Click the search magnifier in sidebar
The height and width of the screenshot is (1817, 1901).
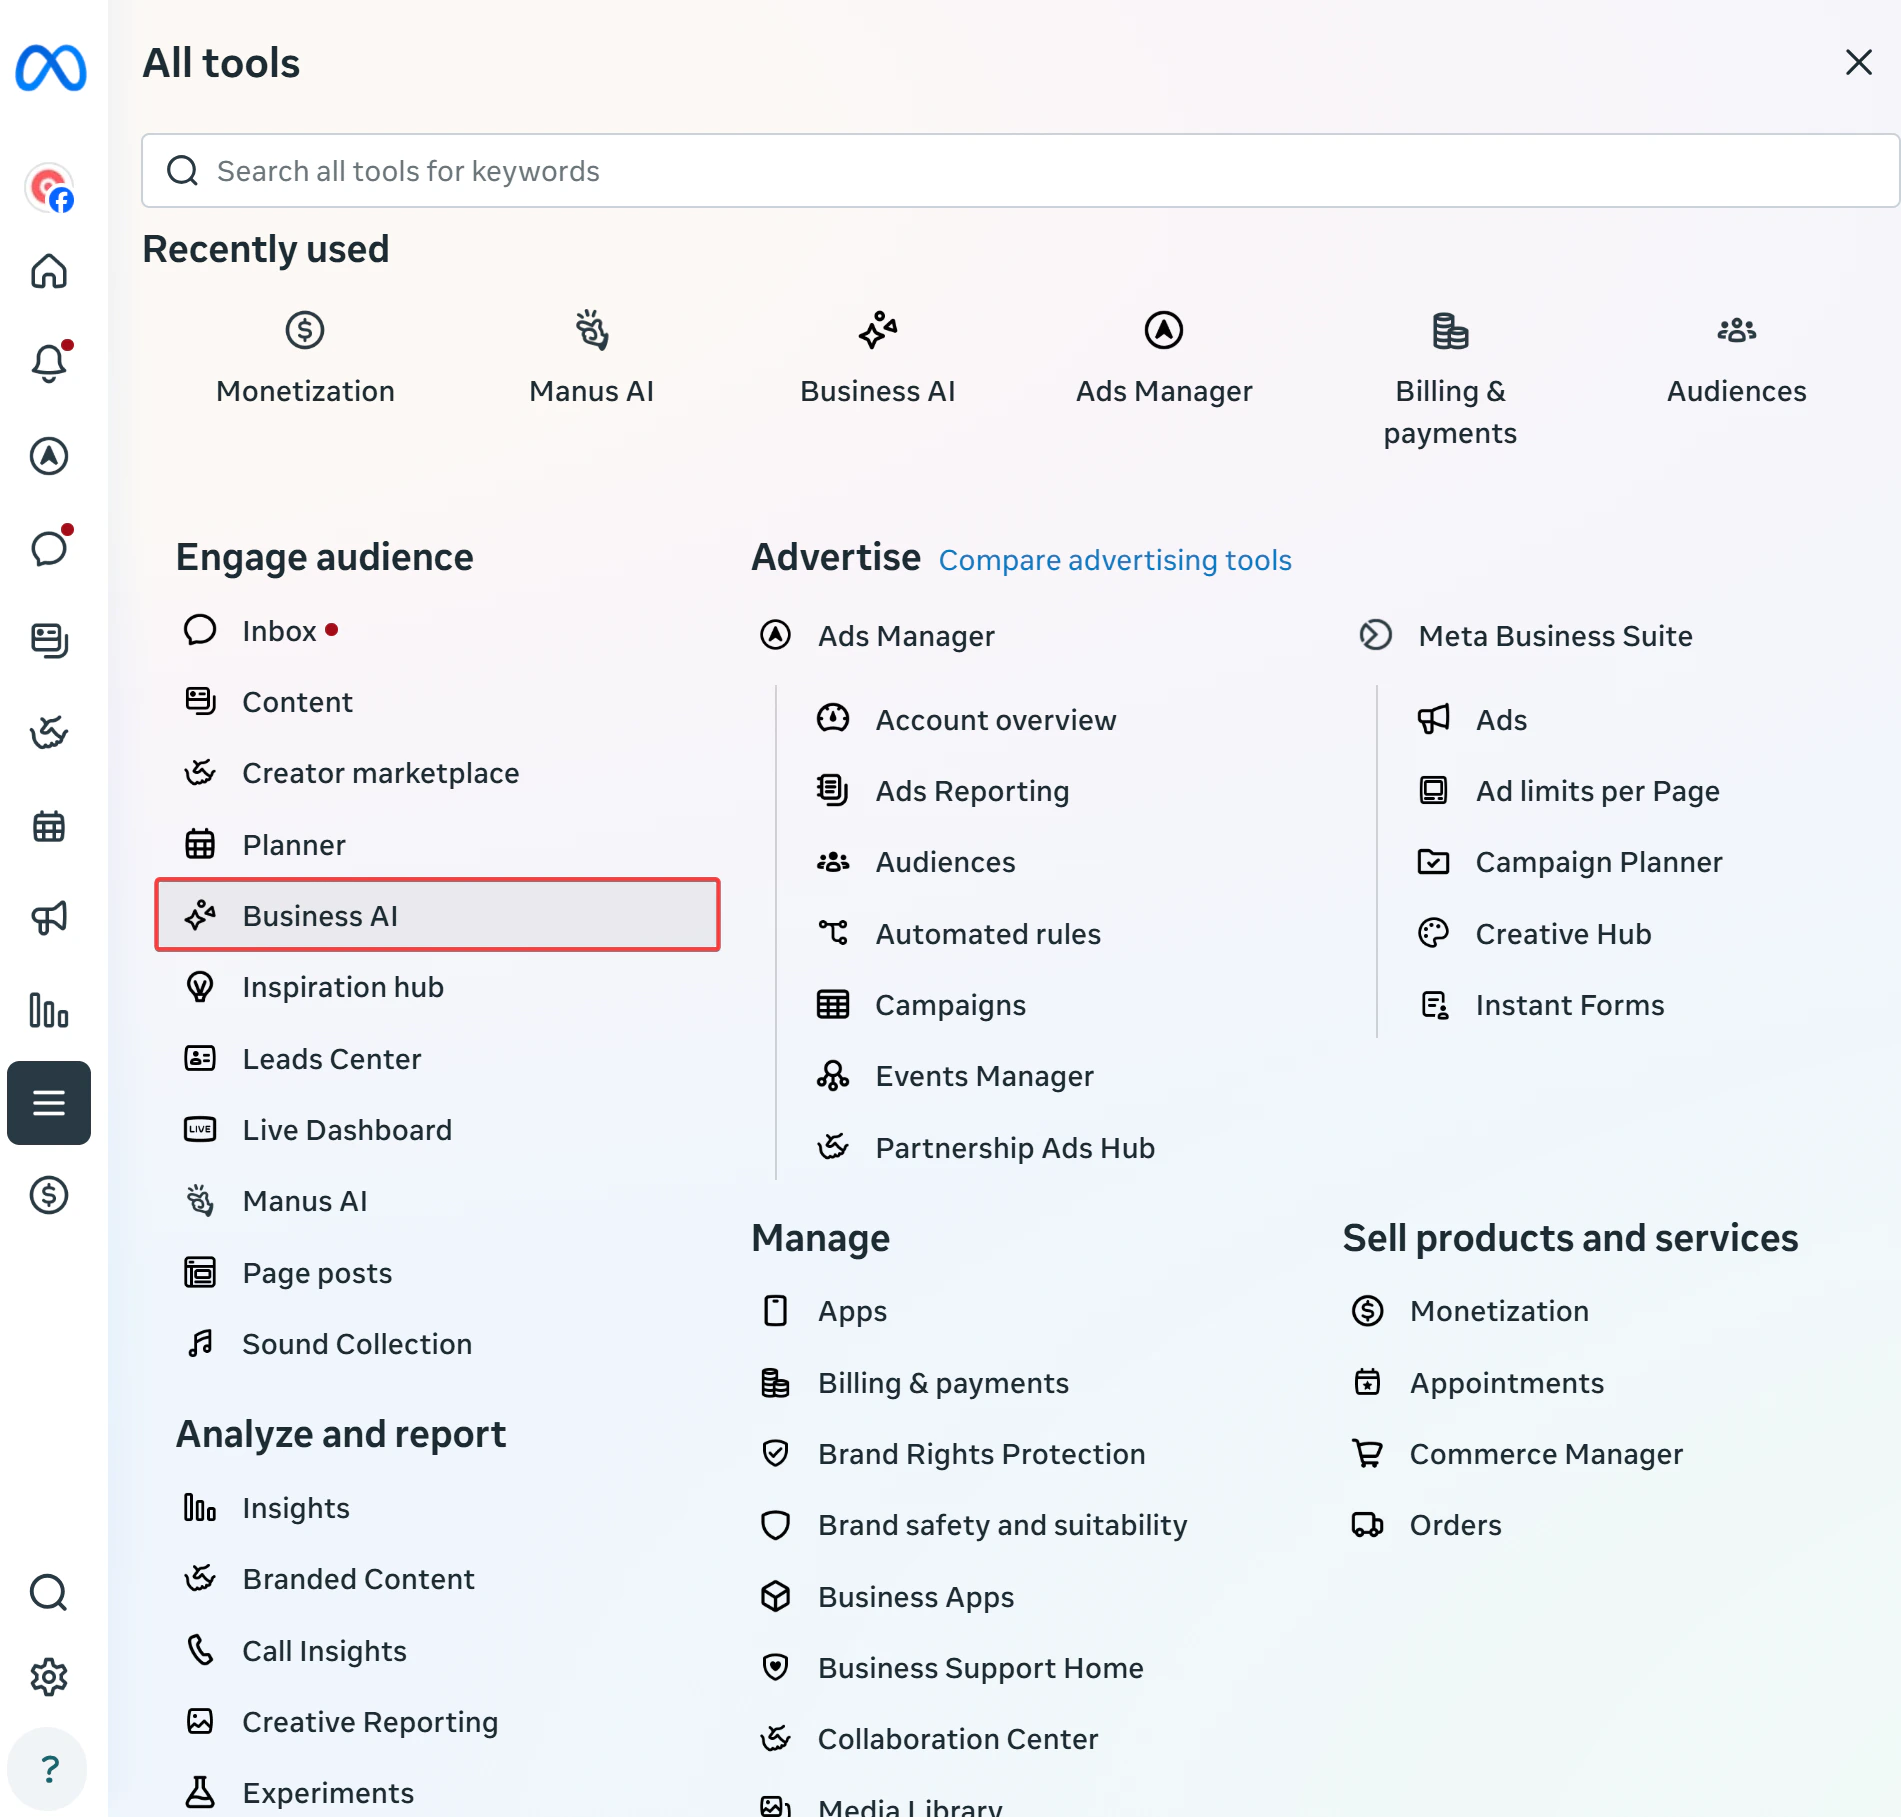(x=49, y=1592)
